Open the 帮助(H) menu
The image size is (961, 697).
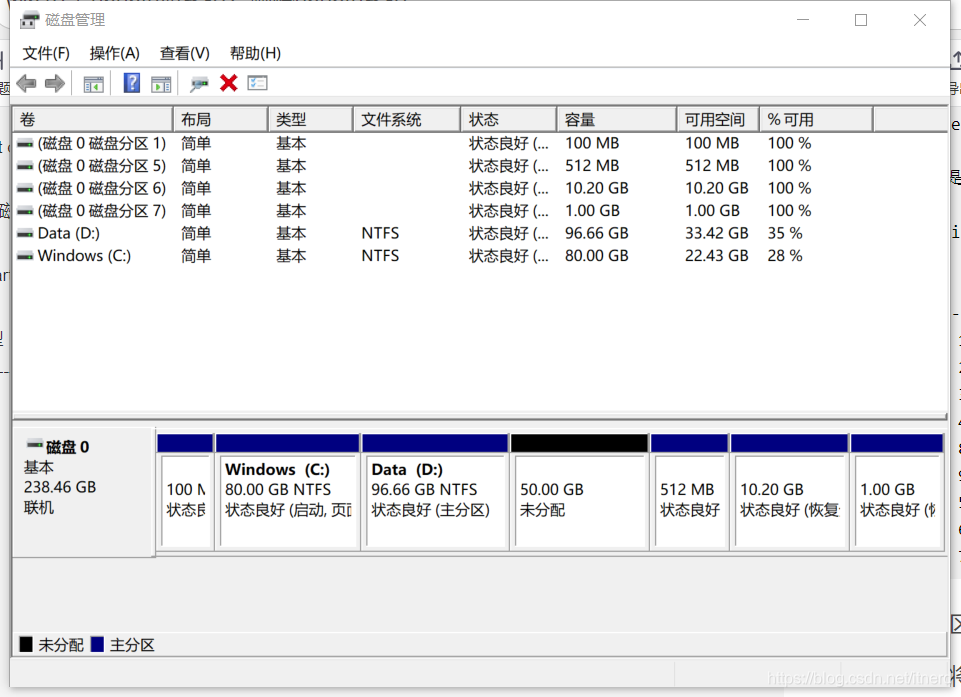click(x=255, y=53)
